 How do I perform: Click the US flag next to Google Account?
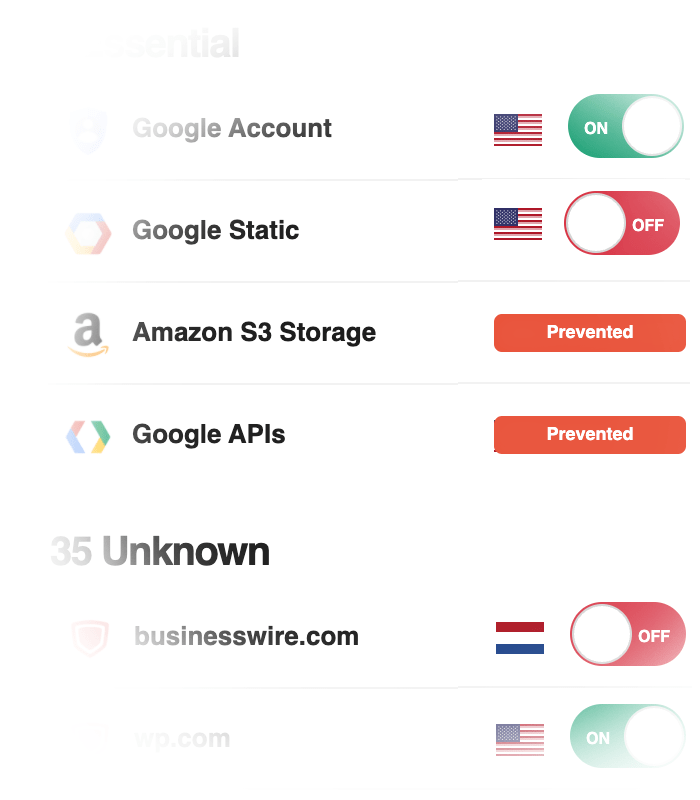tap(517, 128)
